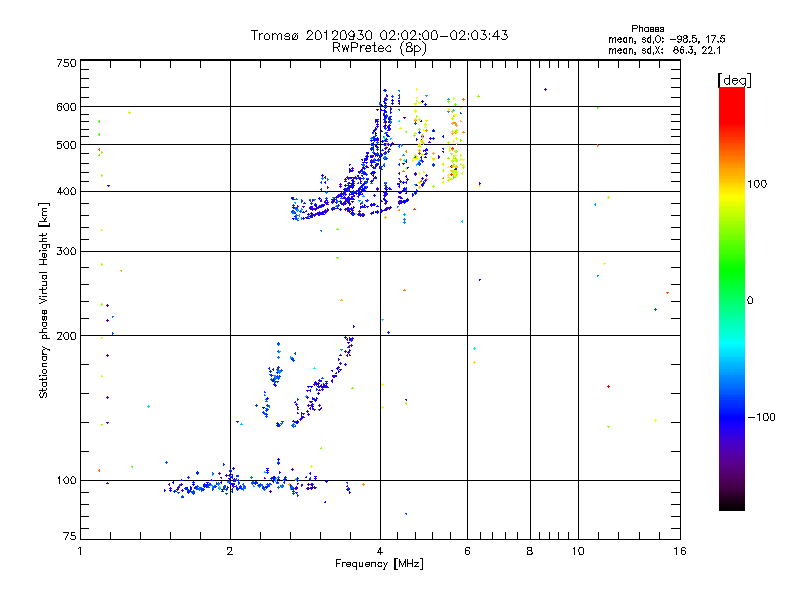
Task: Click the x-axis label '2'
Action: tap(230, 551)
